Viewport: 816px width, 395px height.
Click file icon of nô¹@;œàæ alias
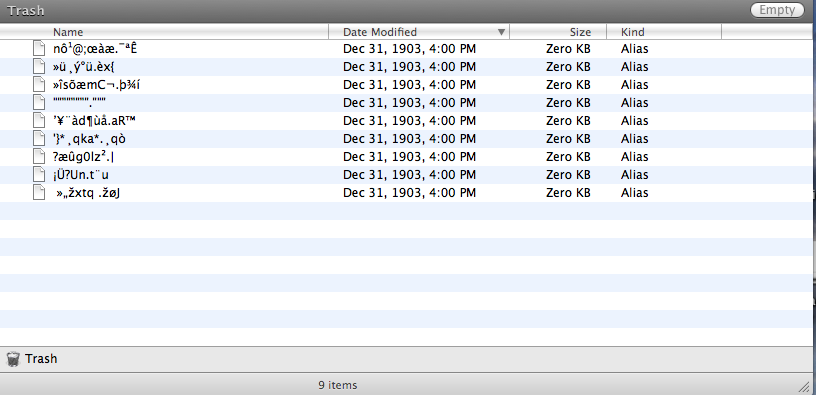pyautogui.click(x=39, y=48)
